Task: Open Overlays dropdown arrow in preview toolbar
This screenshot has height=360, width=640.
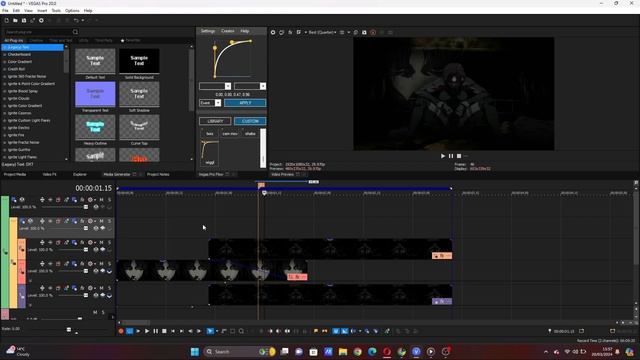Action: (x=349, y=32)
